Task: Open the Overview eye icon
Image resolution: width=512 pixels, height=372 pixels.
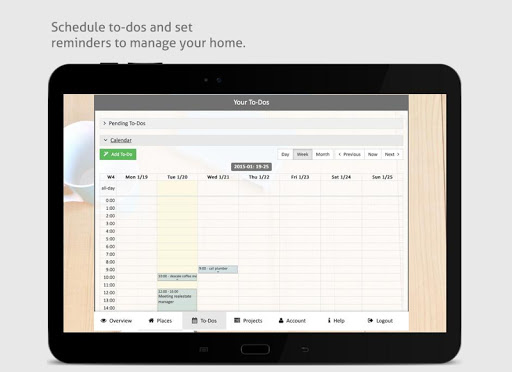Action: pyautogui.click(x=104, y=321)
